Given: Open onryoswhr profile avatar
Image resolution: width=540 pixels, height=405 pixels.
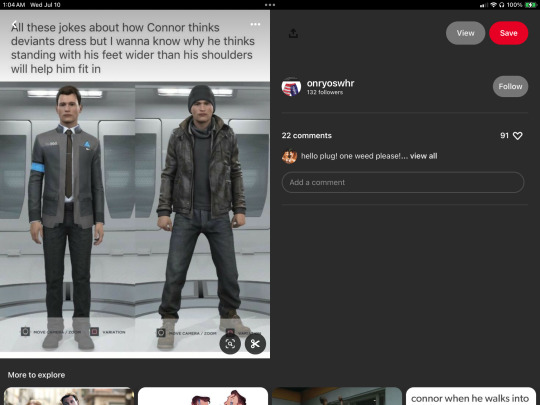Looking at the screenshot, I should click(x=291, y=87).
